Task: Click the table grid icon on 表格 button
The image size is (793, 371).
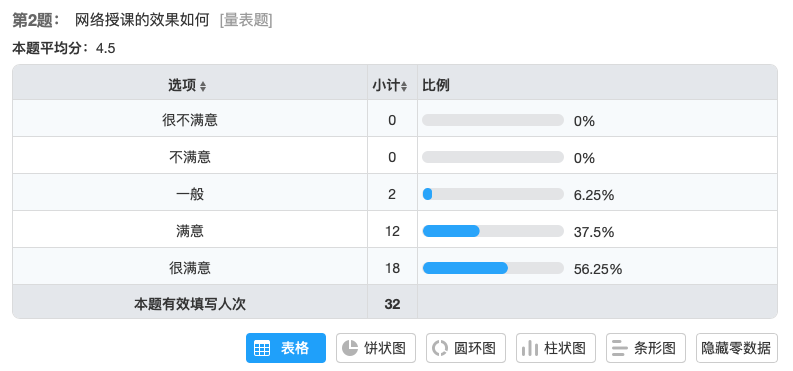Action: click(261, 349)
